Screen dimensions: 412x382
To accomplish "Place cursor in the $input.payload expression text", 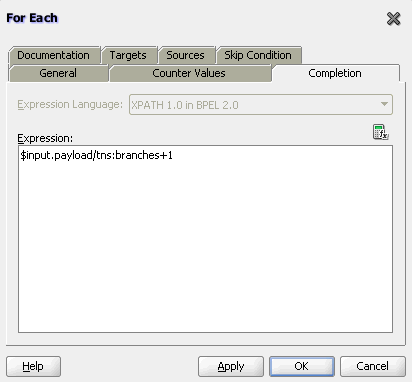I will pyautogui.click(x=97, y=155).
